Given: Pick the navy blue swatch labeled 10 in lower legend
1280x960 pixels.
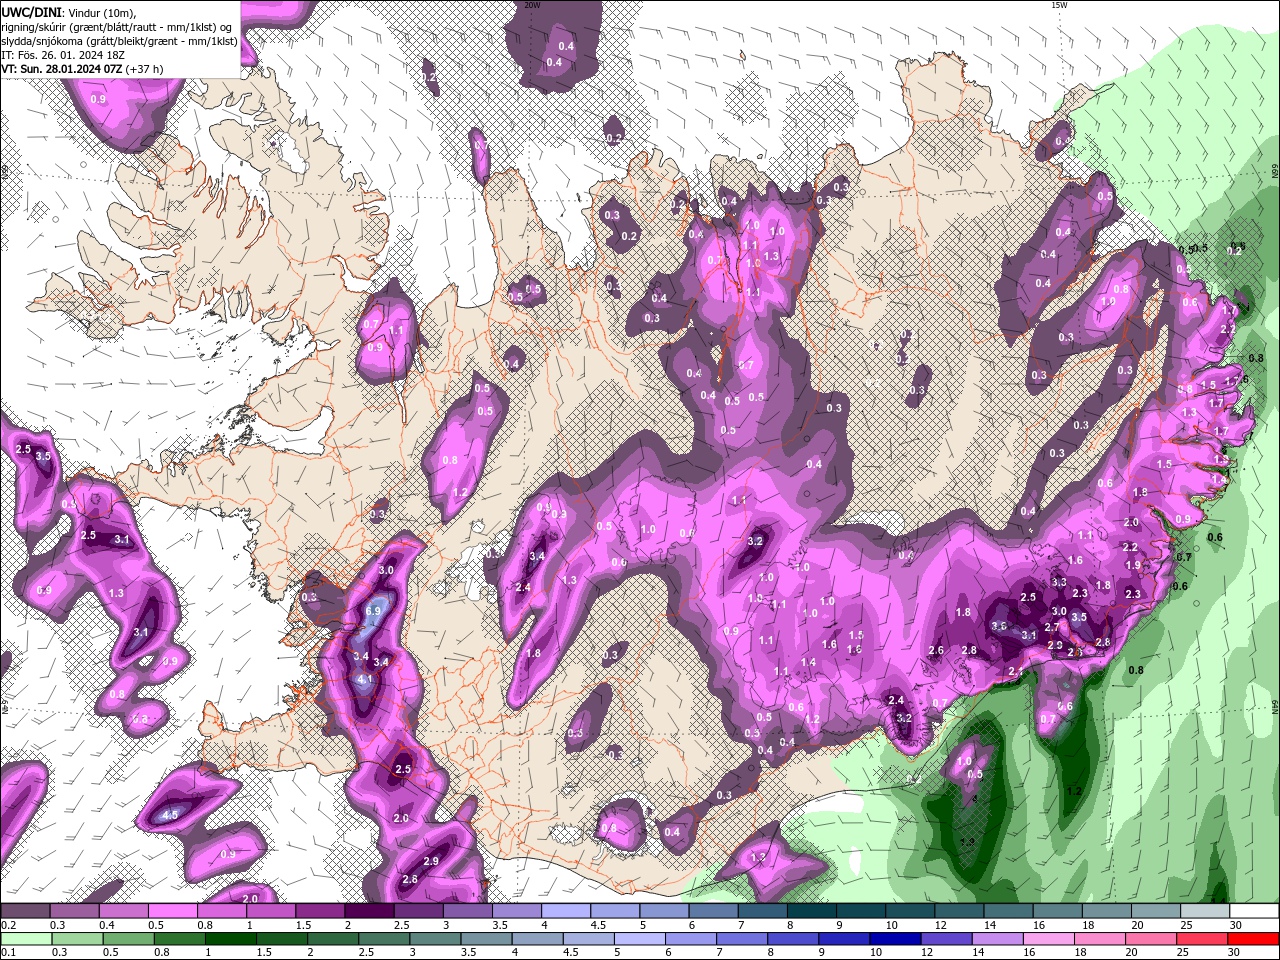Looking at the screenshot, I should (x=893, y=939).
